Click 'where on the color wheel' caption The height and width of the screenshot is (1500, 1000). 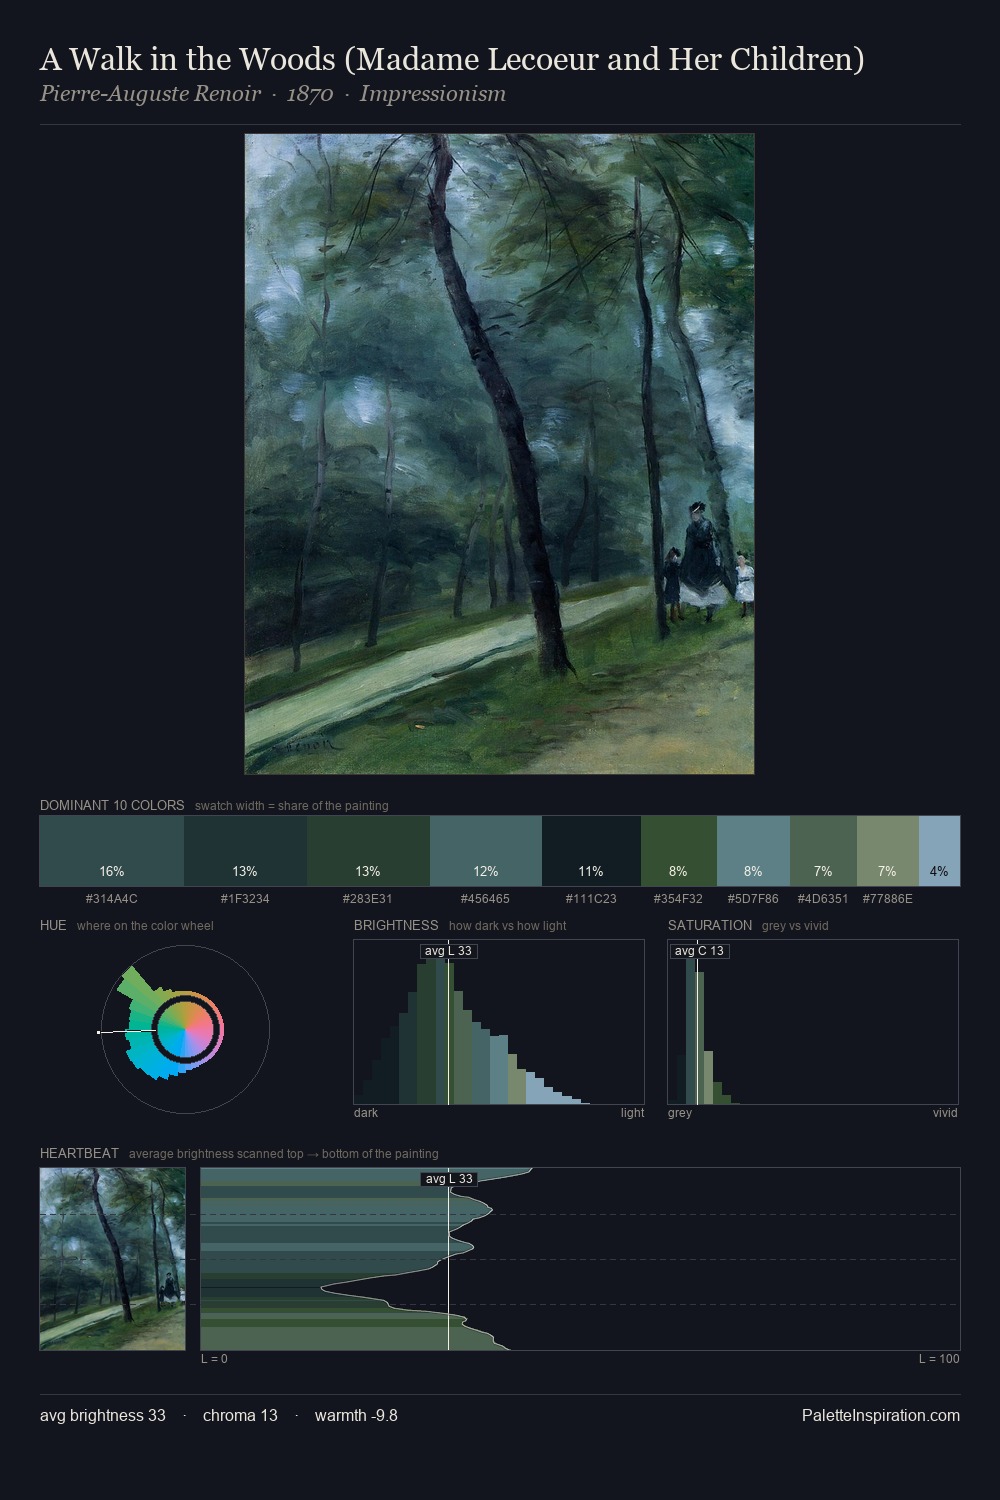145,926
